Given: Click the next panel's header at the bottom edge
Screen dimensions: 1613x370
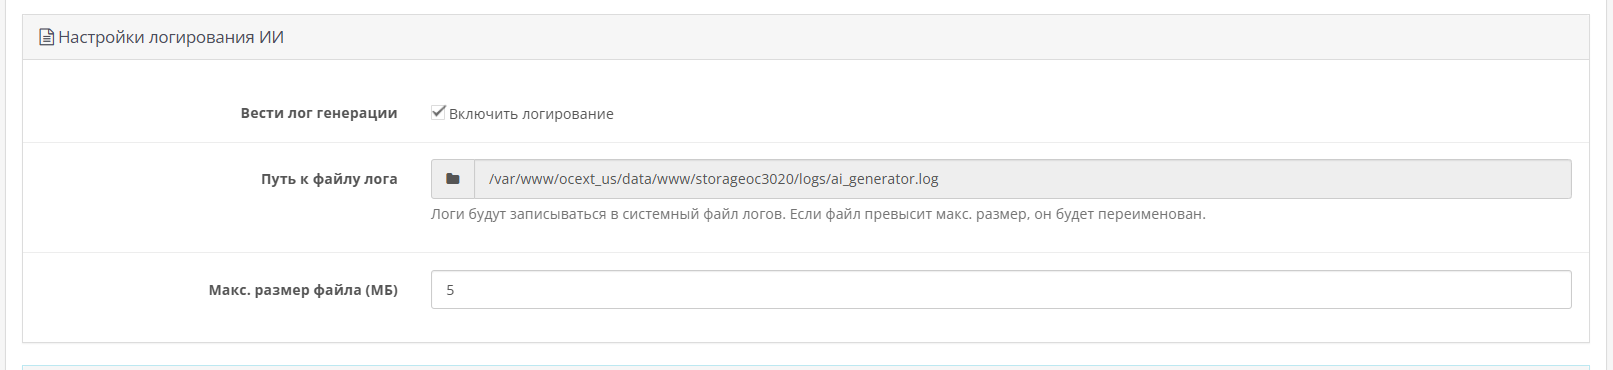Looking at the screenshot, I should coord(805,367).
